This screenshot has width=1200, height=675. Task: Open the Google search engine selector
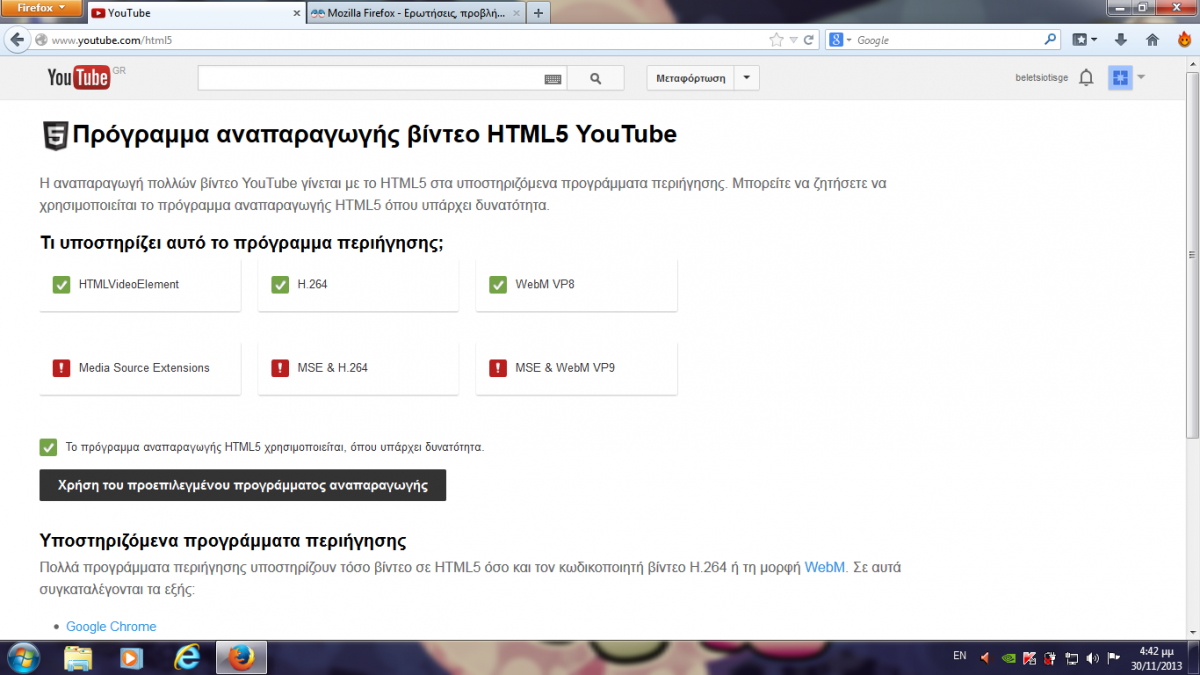pos(840,40)
